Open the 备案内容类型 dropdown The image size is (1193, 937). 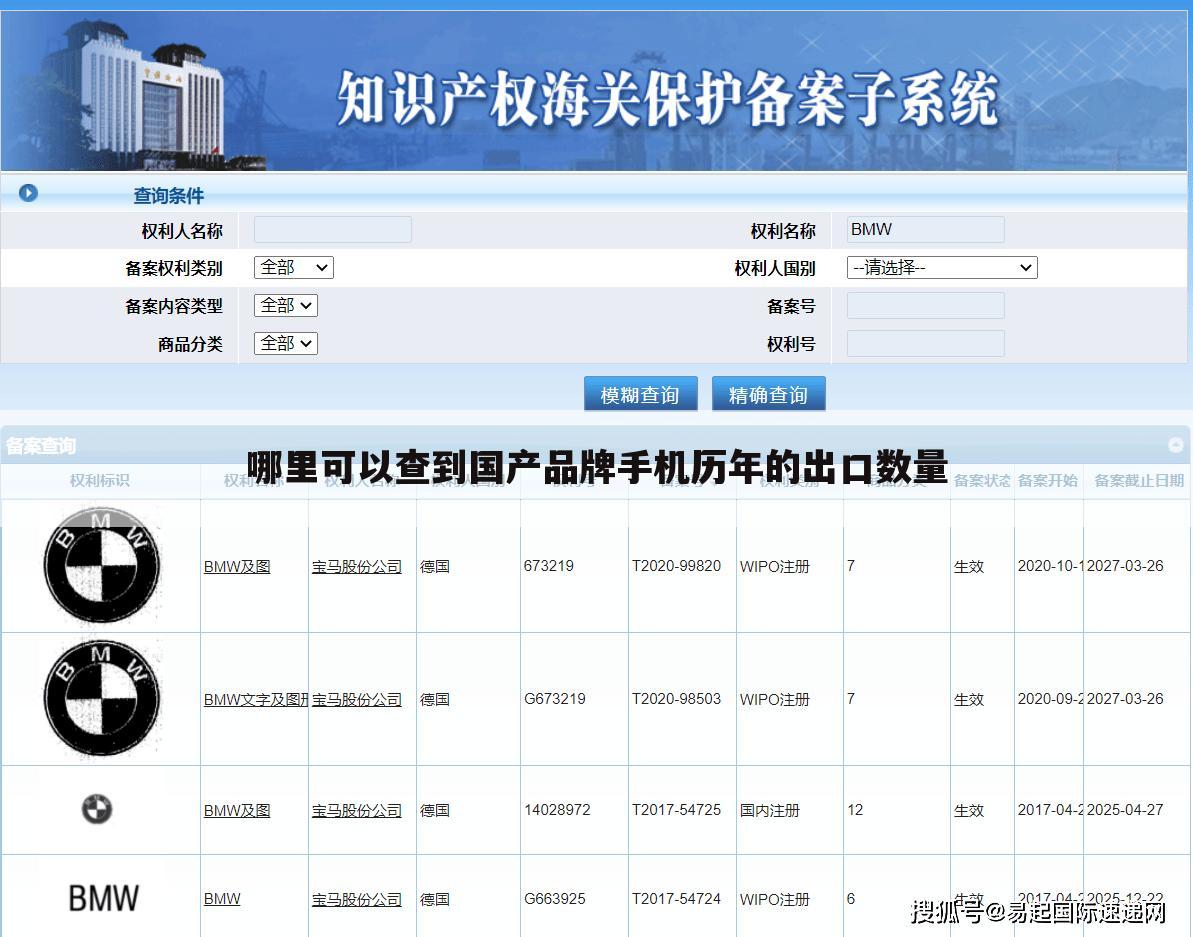tap(285, 305)
